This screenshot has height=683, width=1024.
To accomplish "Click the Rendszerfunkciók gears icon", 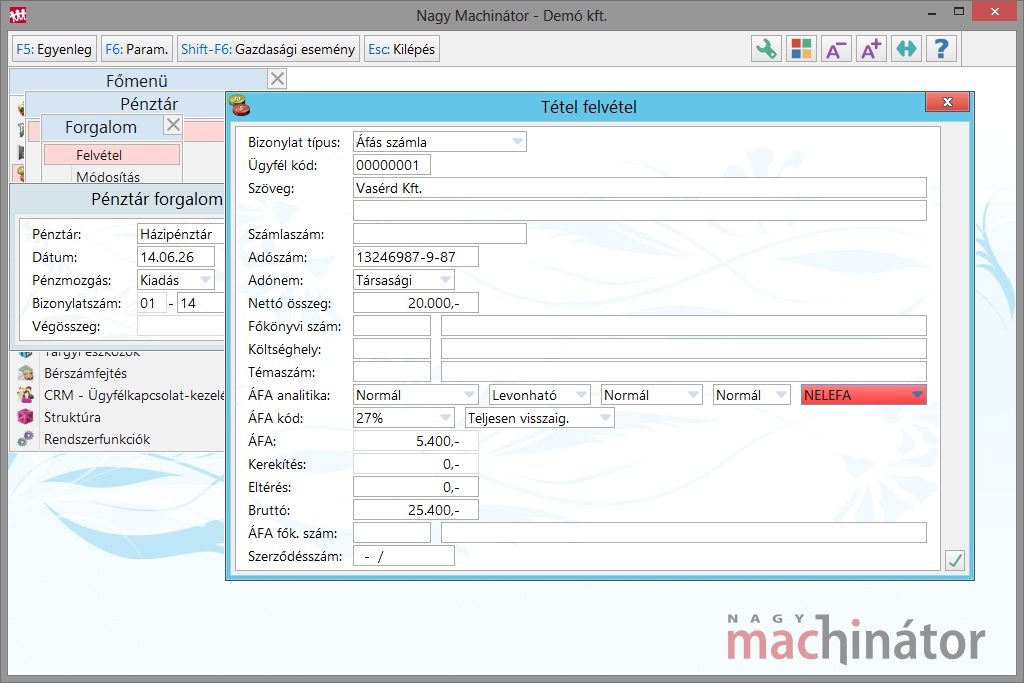I will (26, 439).
